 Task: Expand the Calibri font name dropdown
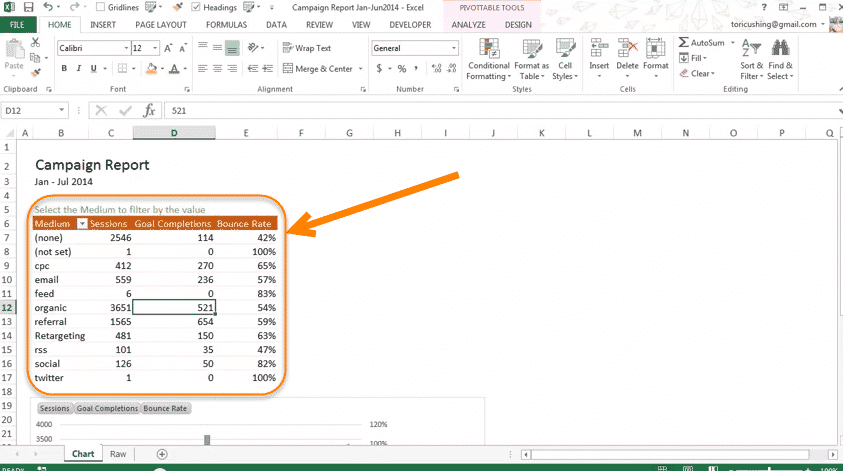(126, 48)
